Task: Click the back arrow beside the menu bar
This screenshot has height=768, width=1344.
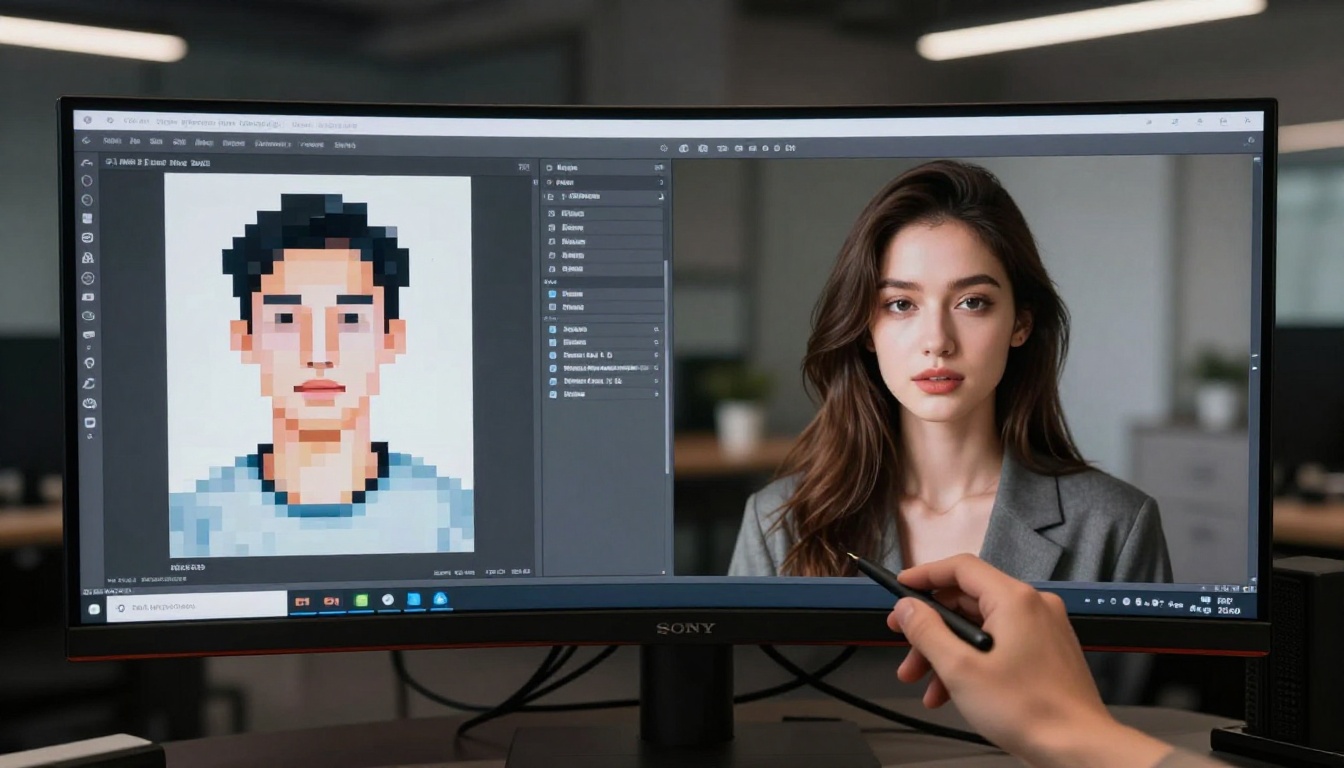Action: click(x=87, y=142)
